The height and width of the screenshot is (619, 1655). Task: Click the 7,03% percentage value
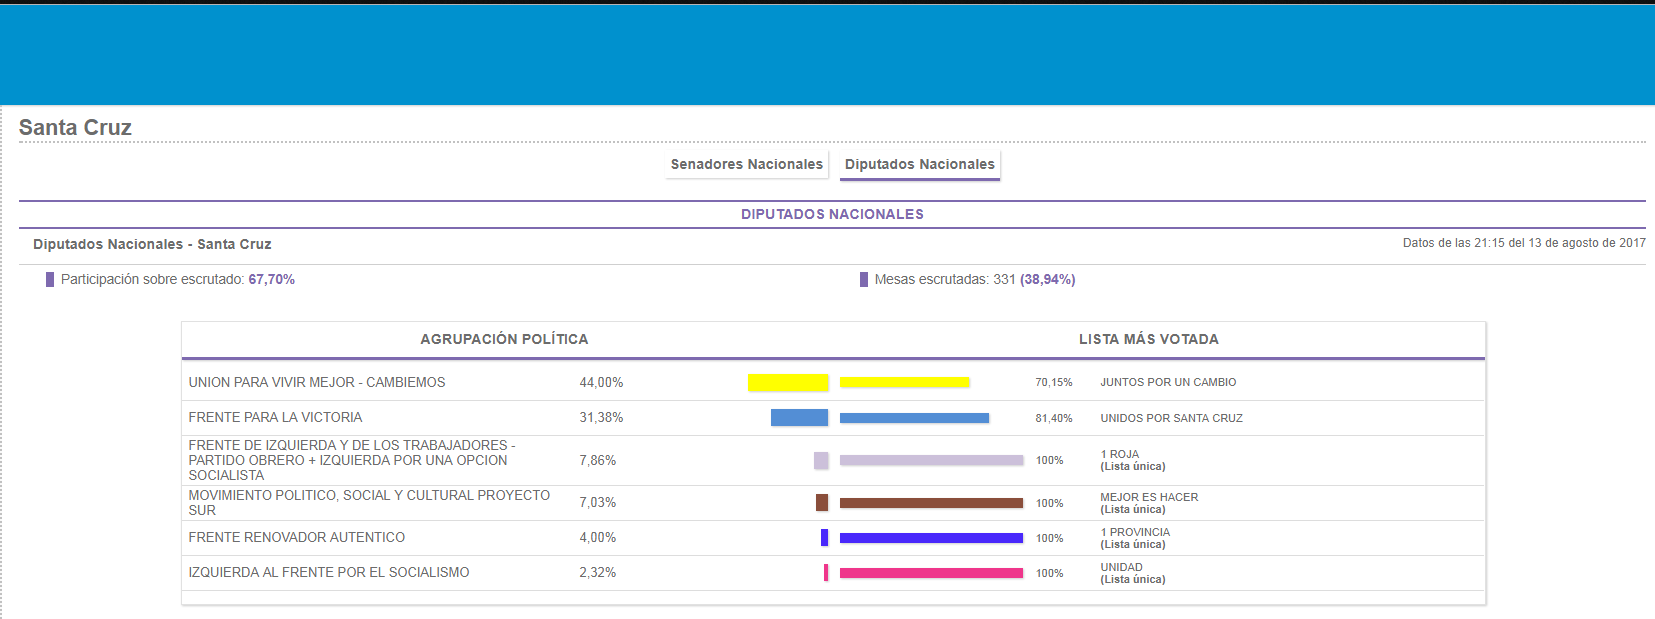[x=598, y=502]
